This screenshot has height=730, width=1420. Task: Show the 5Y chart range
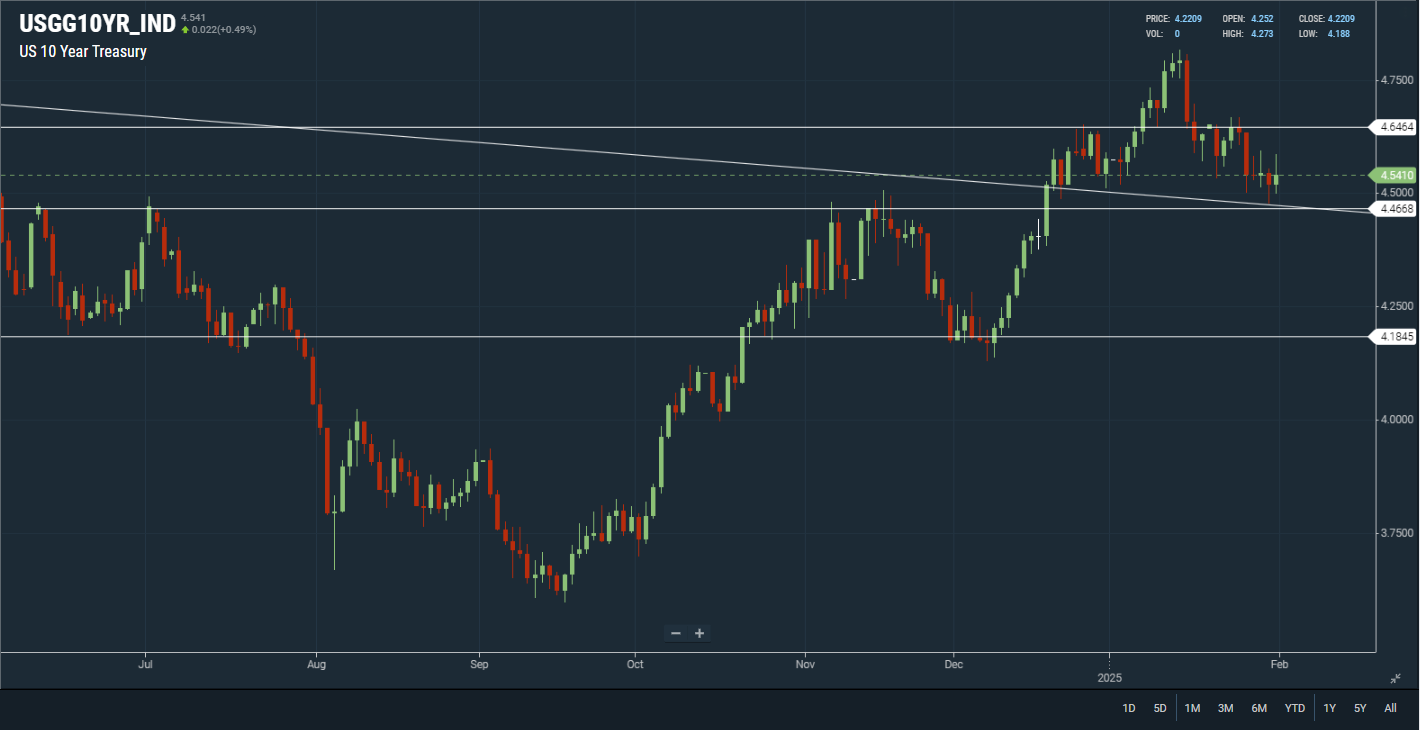1360,708
